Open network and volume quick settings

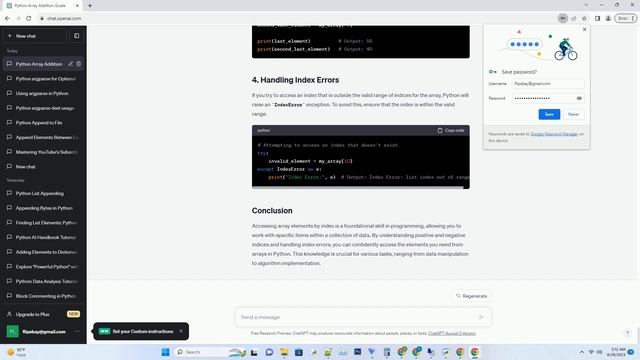pyautogui.click(x=596, y=352)
